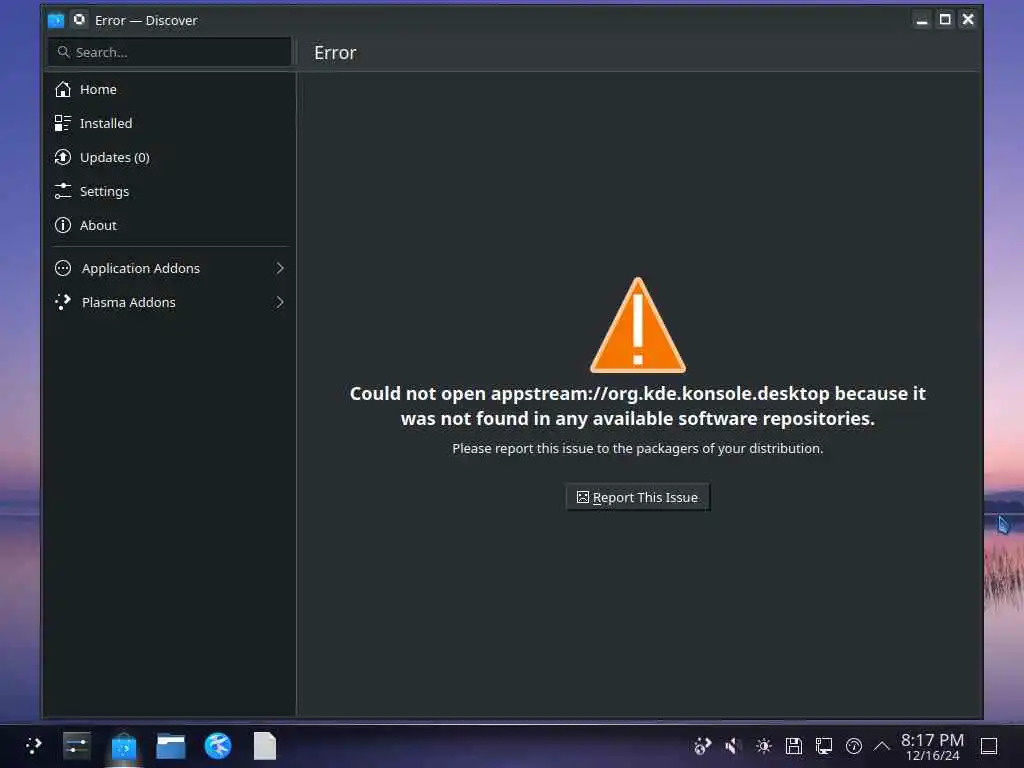
Task: Click the 8:17 PM clock
Action: tap(933, 746)
